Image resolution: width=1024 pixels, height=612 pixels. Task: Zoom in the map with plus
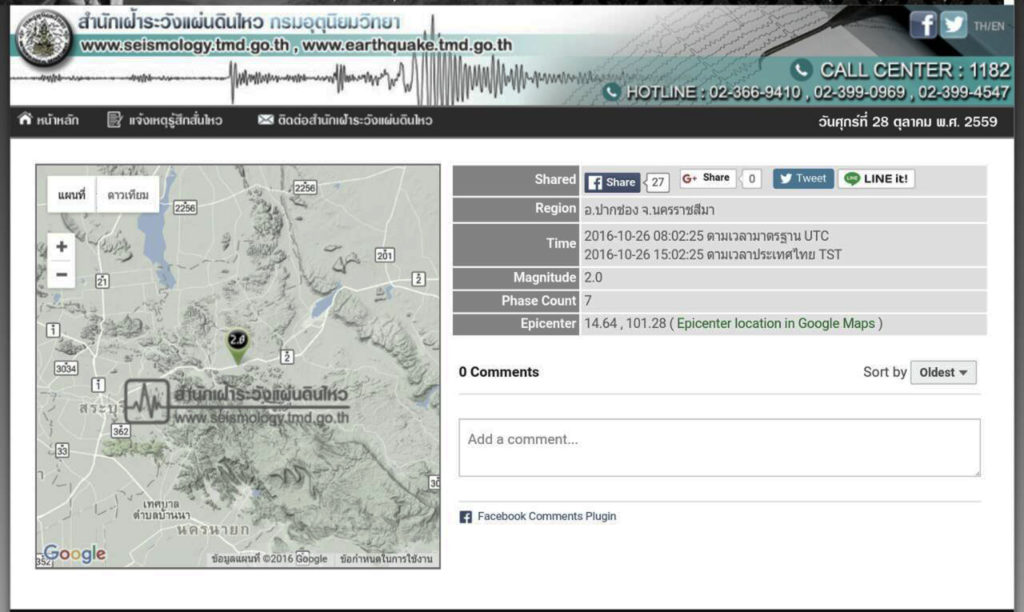61,246
